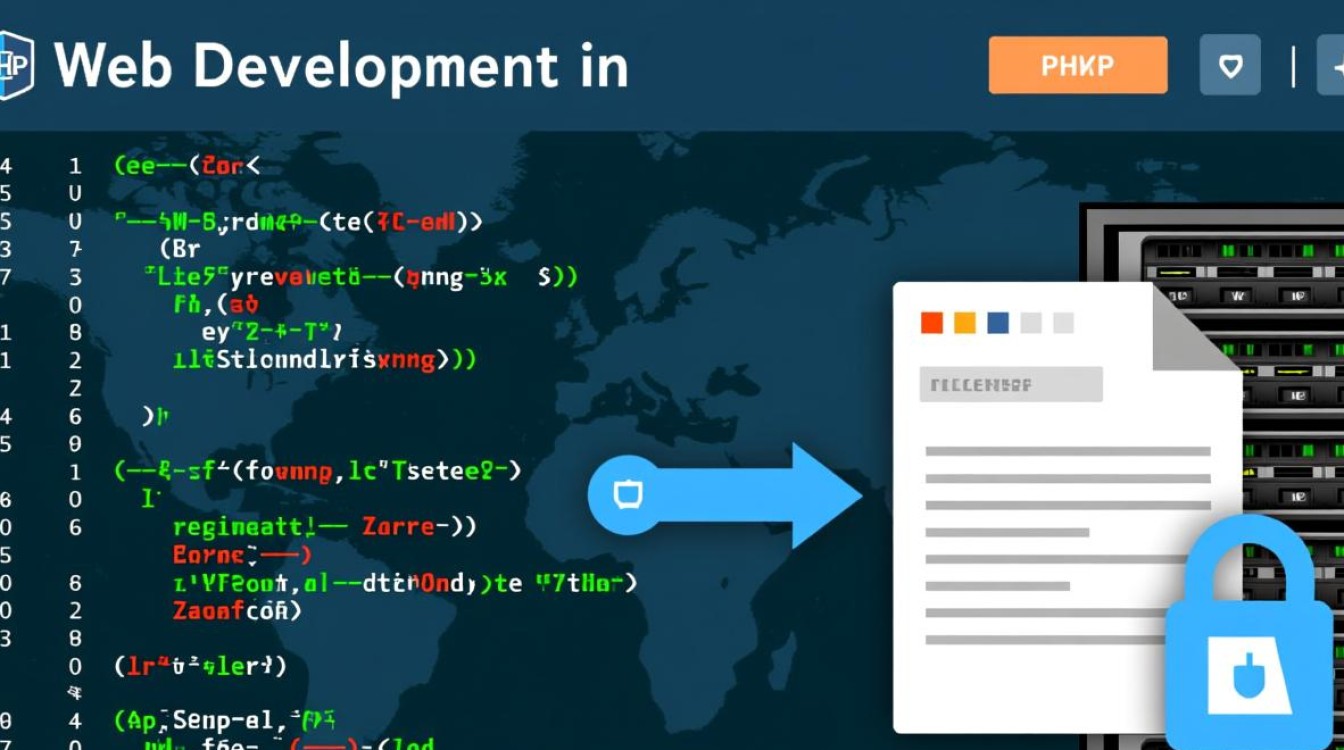The width and height of the screenshot is (1344, 750).
Task: Click the "(Ap,Senp-al" code line
Action: pyautogui.click(x=225, y=719)
